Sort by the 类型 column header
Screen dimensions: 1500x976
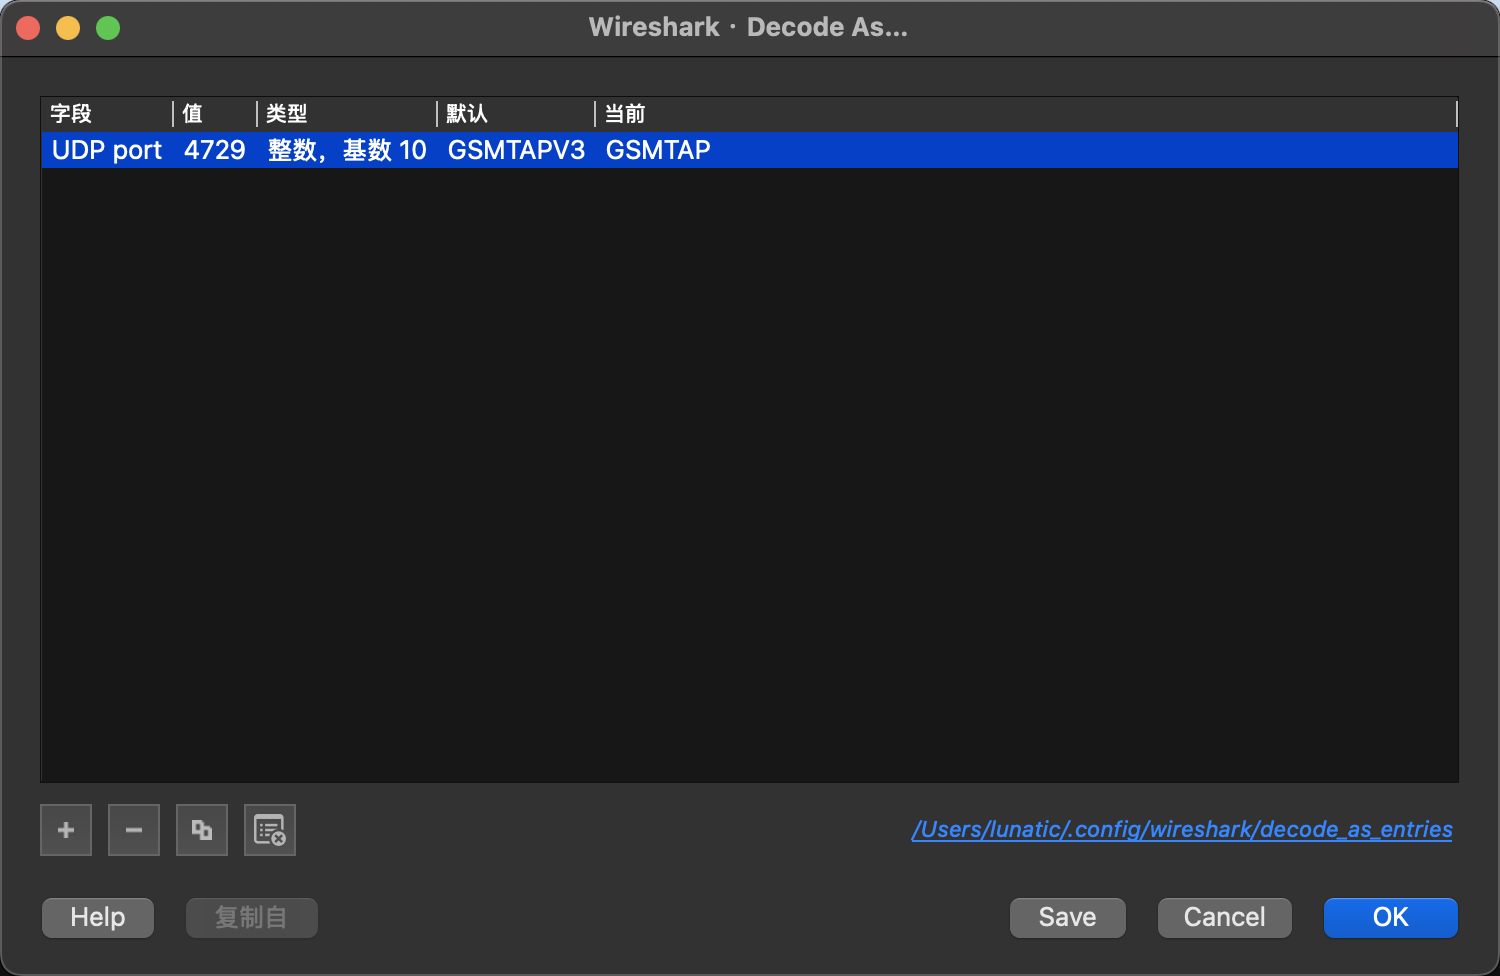click(347, 114)
